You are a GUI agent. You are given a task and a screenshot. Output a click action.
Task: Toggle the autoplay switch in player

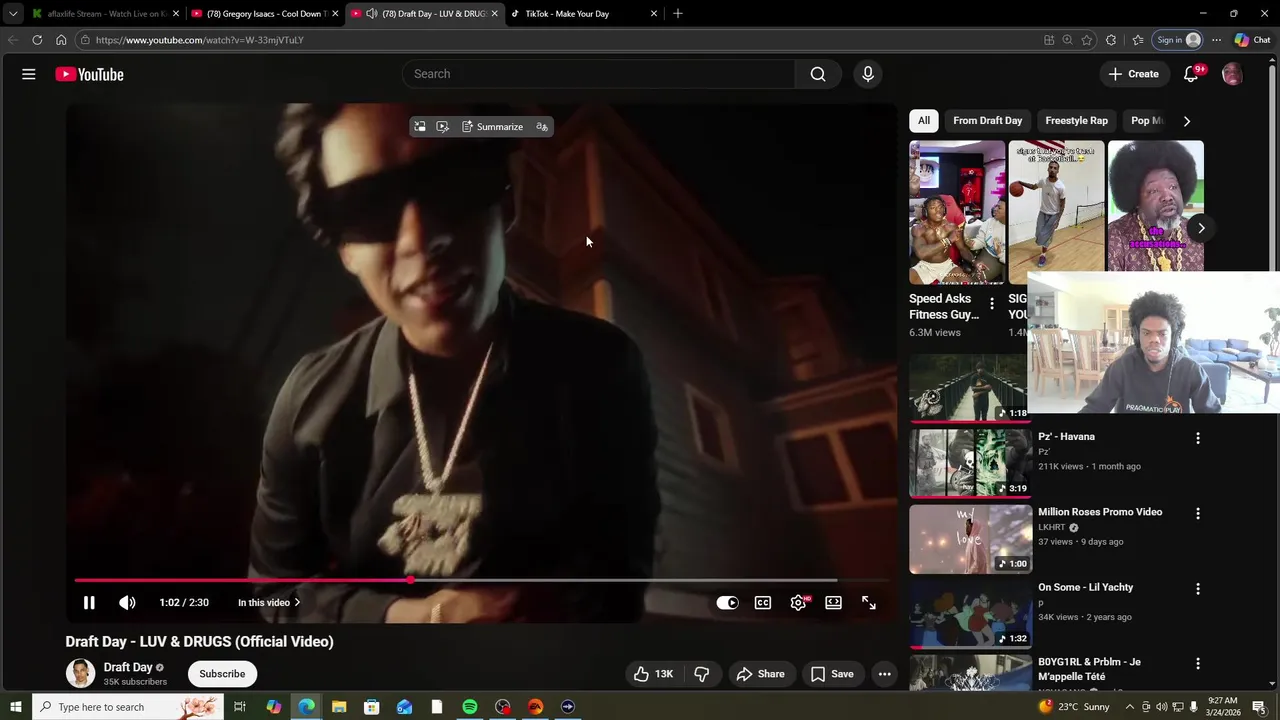click(x=727, y=603)
